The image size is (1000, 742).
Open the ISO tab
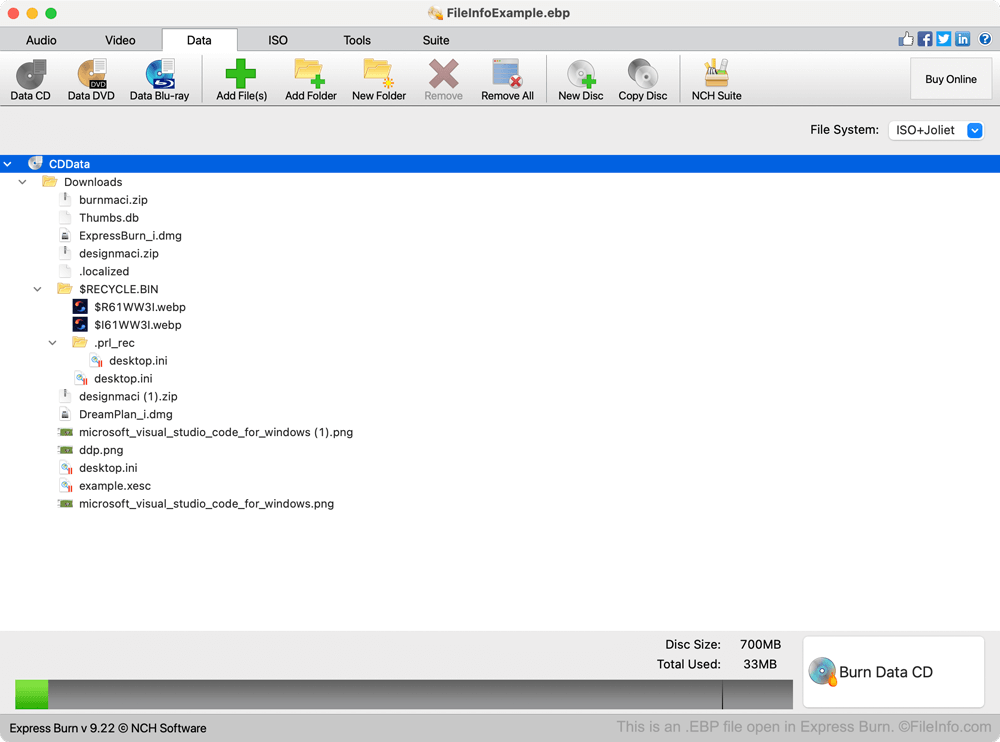tap(277, 40)
